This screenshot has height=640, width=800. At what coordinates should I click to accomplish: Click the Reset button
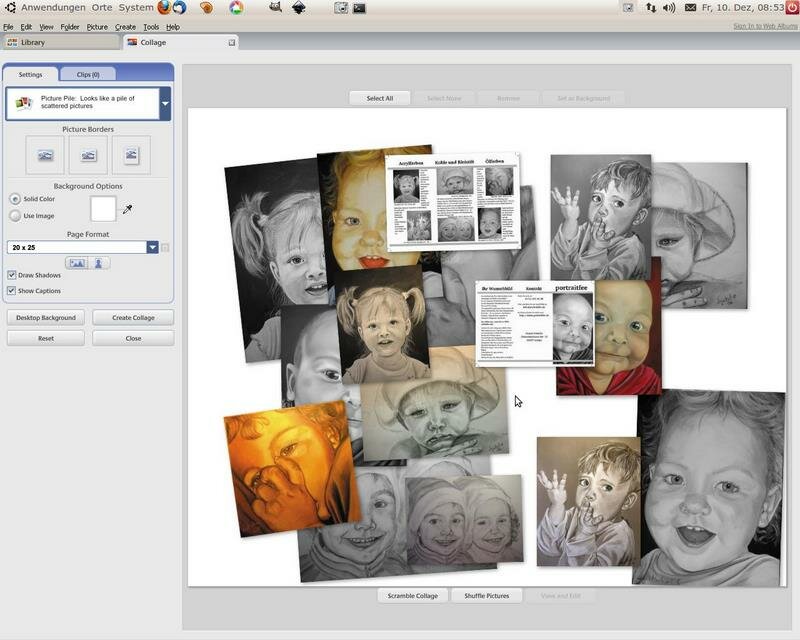click(46, 338)
